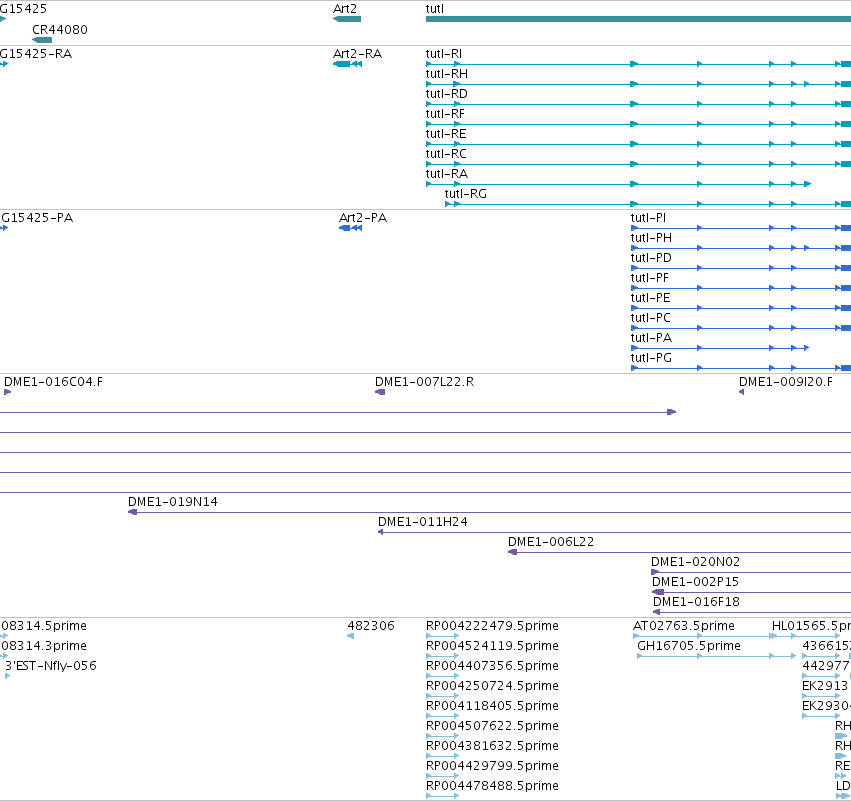Click the DME1-016C04.F clone end

pyautogui.click(x=8, y=392)
